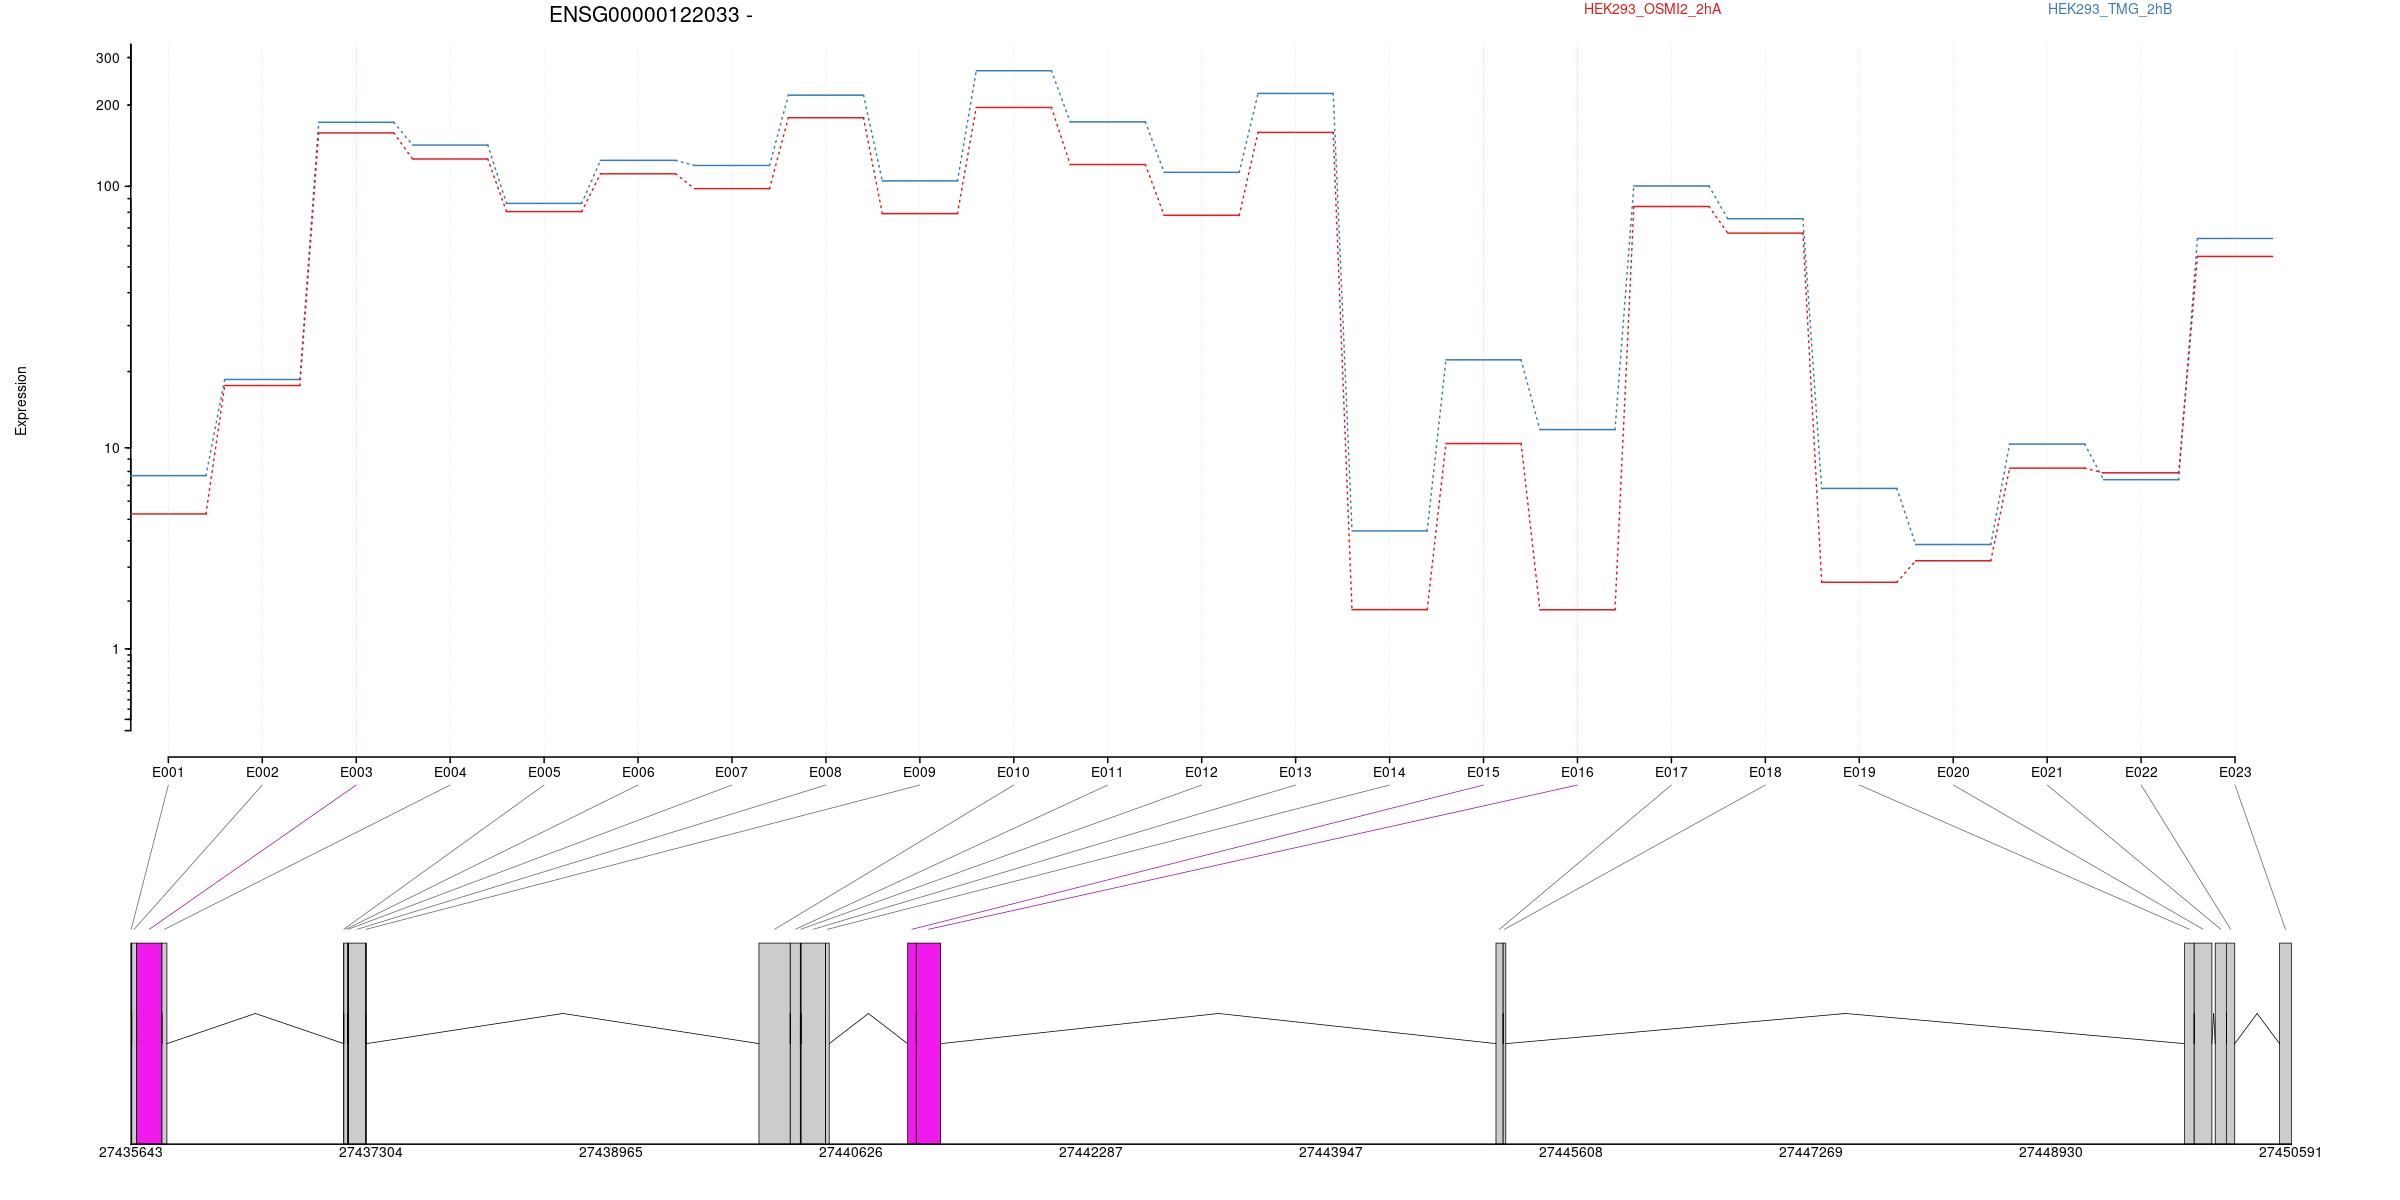This screenshot has height=1200, width=2400.
Task: Click the 1 y-axis tick label
Action: [x=116, y=649]
